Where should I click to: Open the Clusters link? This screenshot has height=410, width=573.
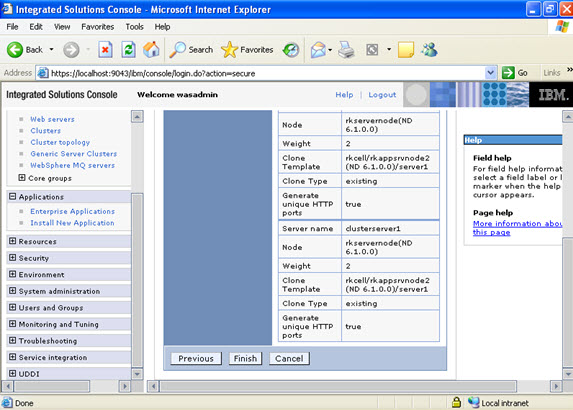coord(46,130)
